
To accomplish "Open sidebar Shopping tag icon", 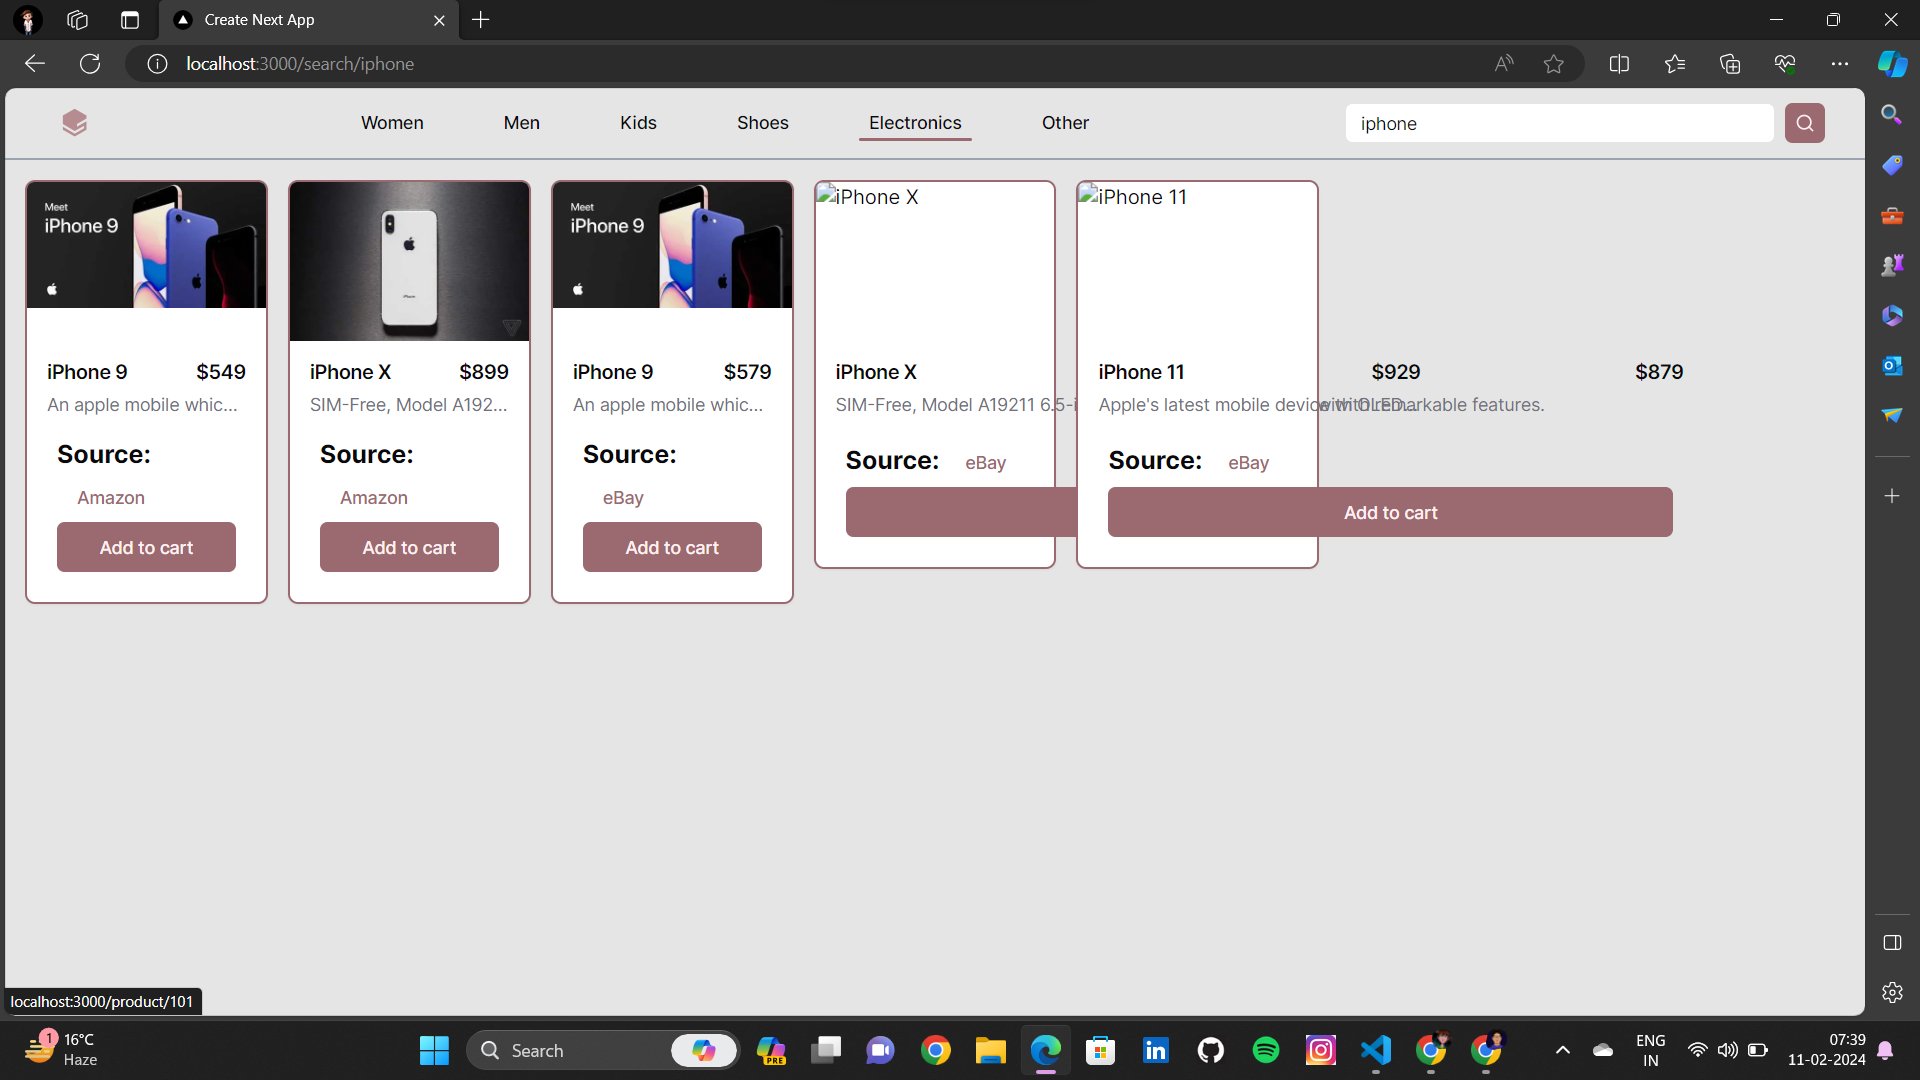I will tap(1891, 165).
